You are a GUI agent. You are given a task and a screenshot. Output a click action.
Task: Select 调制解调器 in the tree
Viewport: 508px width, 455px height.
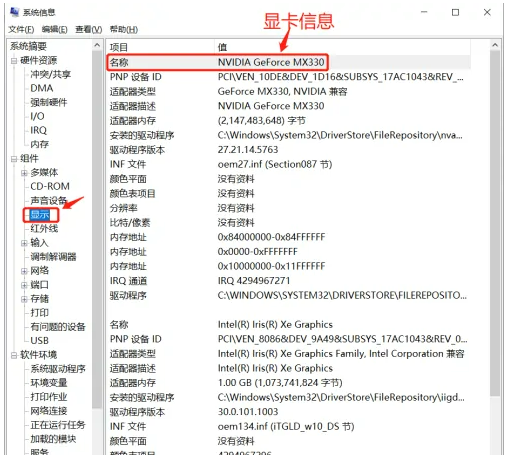click(x=53, y=256)
